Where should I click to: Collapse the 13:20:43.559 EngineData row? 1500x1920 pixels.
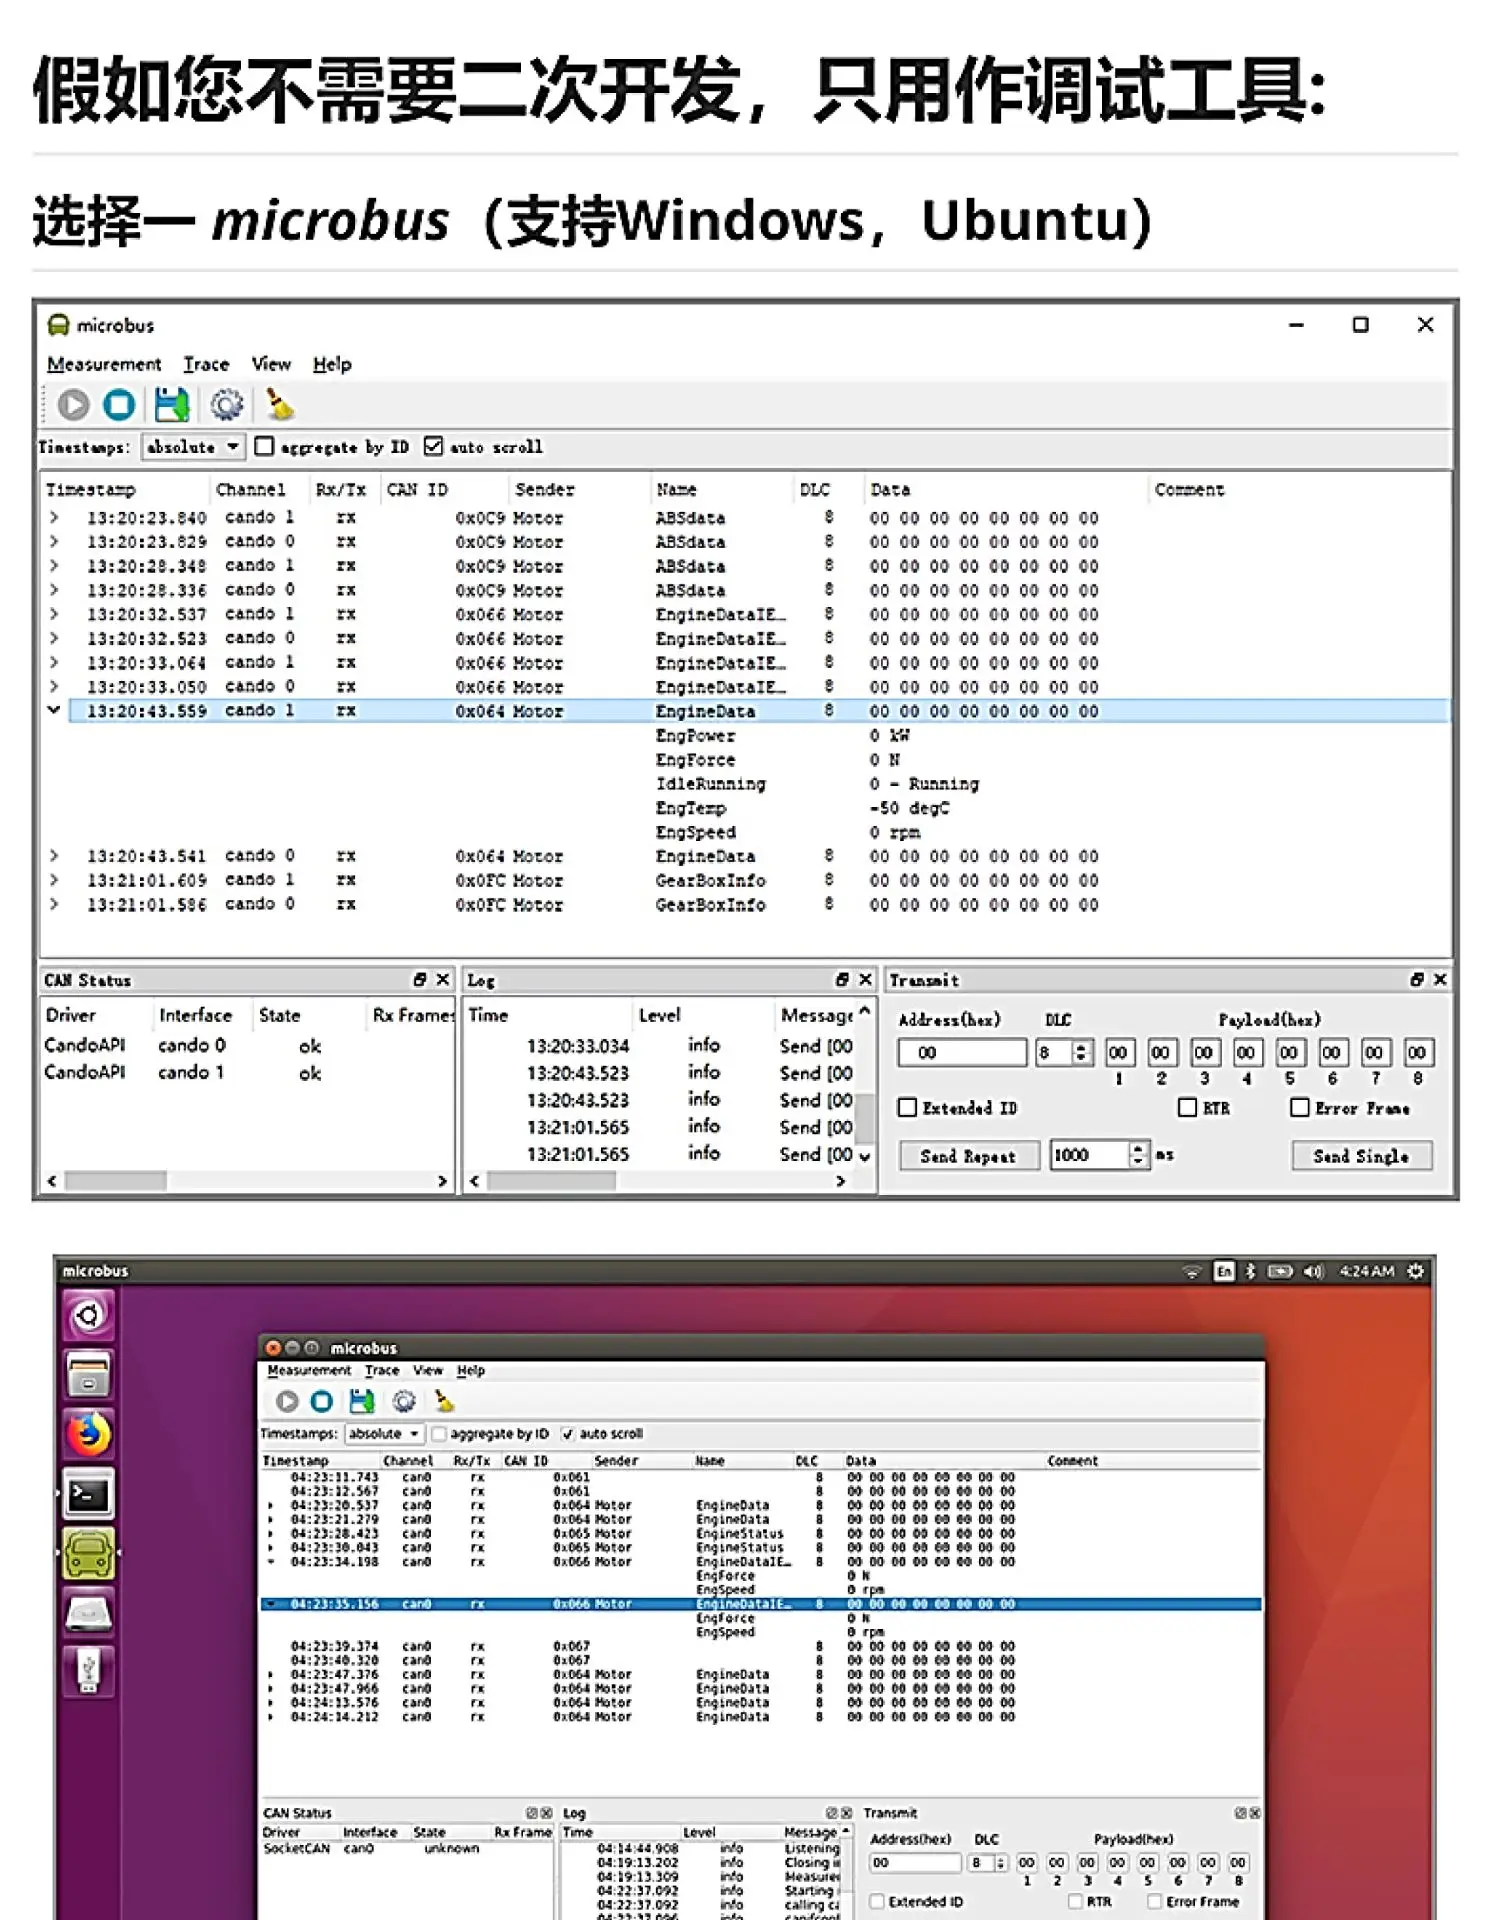pos(54,709)
